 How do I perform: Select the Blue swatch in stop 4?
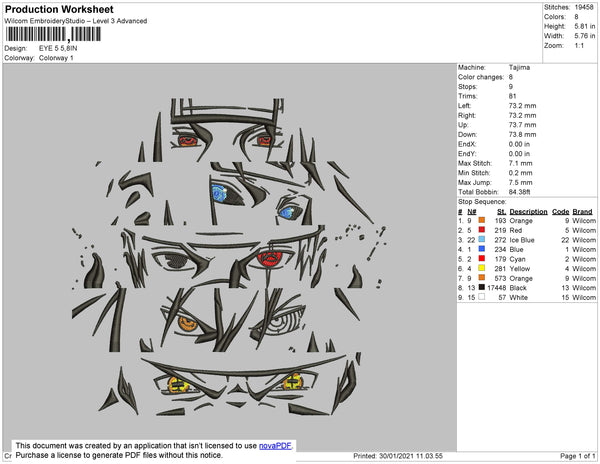(x=481, y=249)
